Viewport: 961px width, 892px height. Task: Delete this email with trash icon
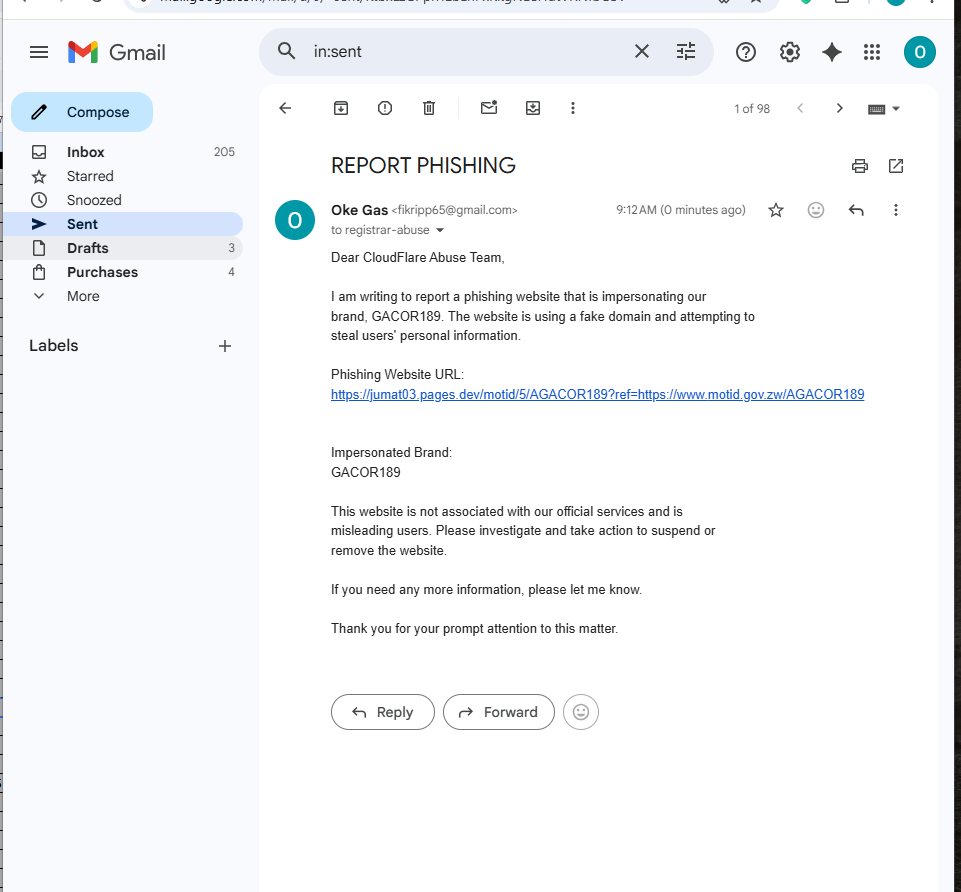pos(429,109)
